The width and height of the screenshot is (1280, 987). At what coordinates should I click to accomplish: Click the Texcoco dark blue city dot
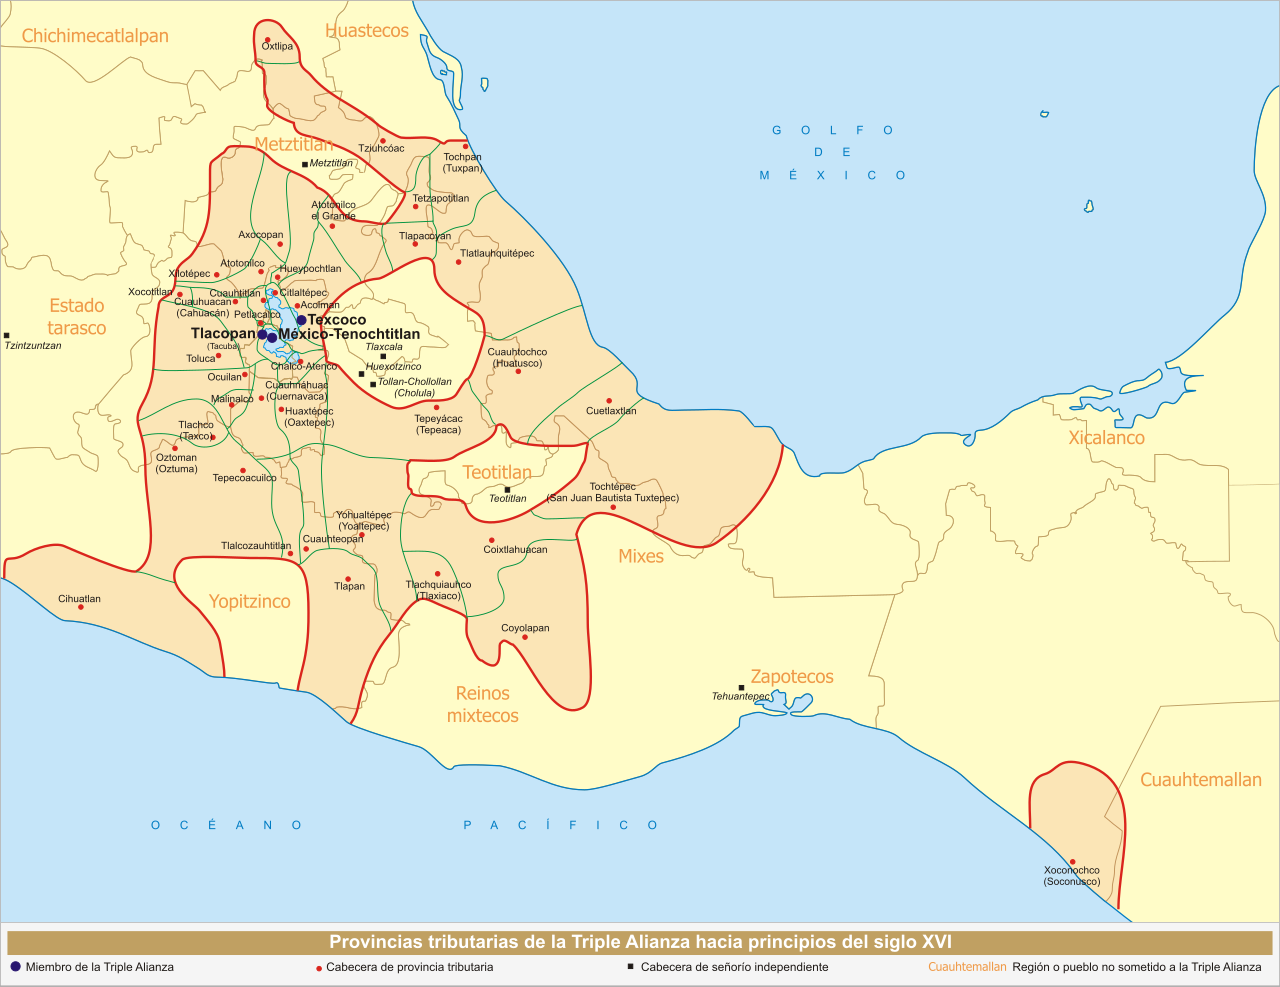tap(301, 320)
